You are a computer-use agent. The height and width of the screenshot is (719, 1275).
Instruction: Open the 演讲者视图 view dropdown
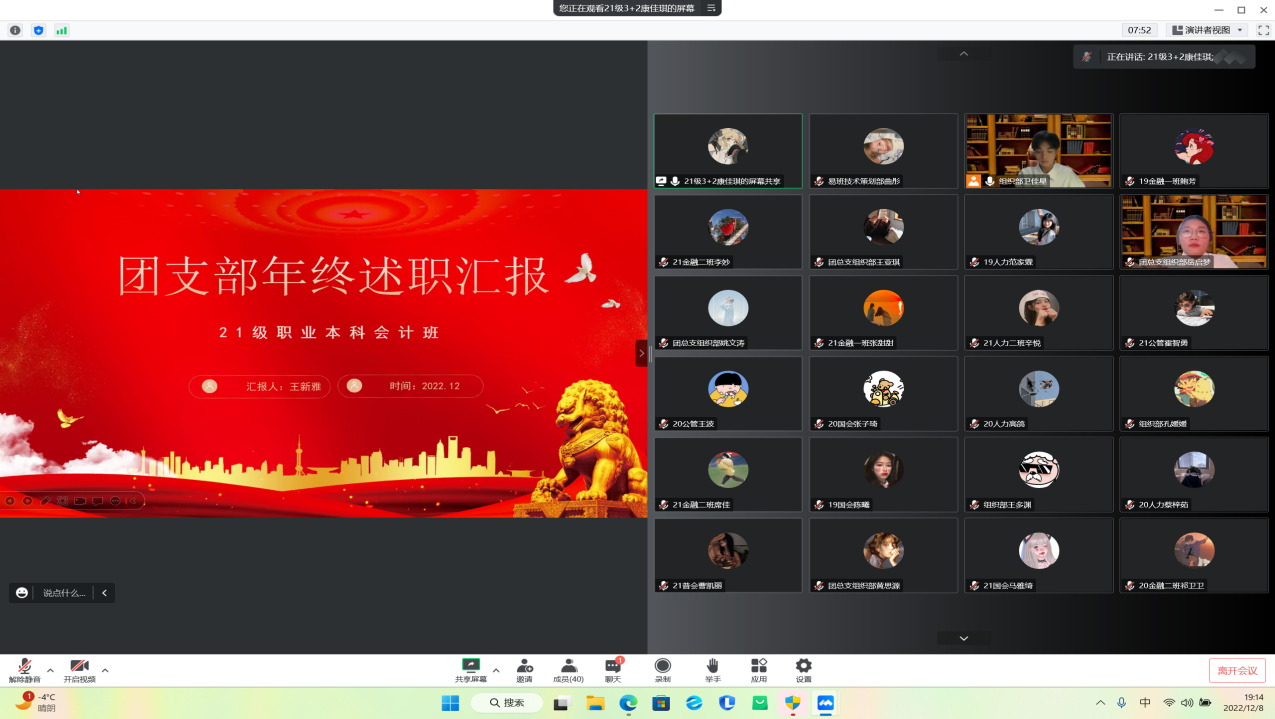1208,30
